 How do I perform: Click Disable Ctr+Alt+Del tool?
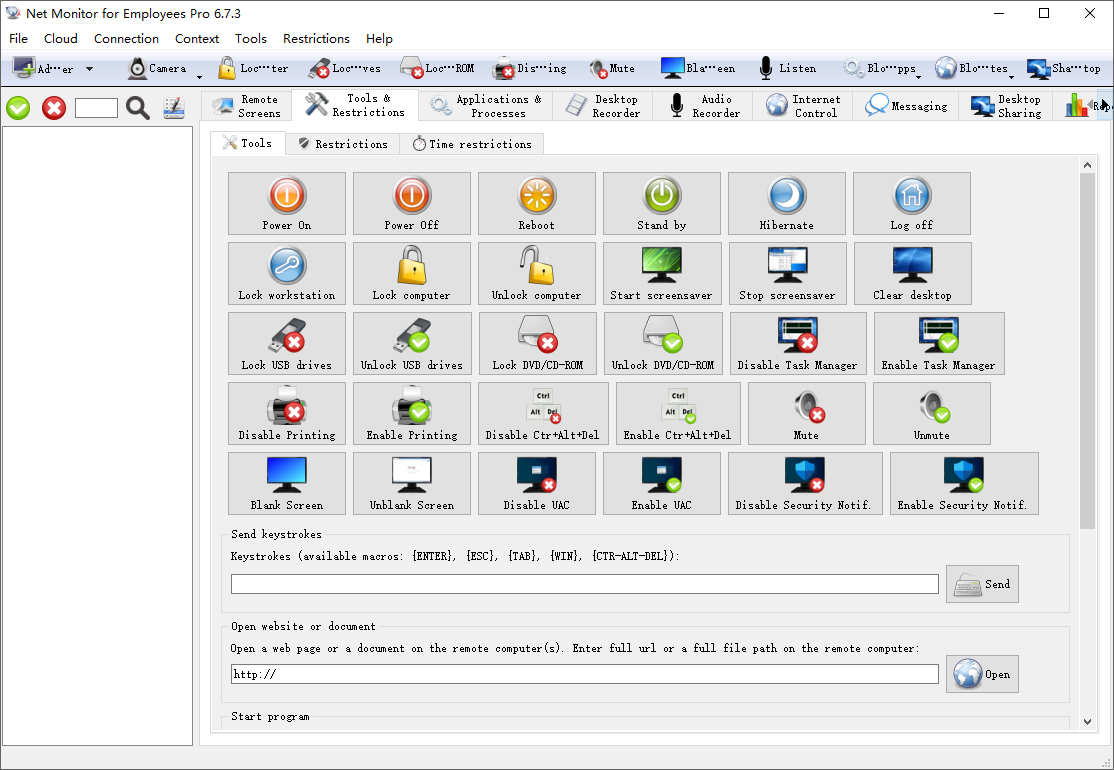click(x=543, y=413)
